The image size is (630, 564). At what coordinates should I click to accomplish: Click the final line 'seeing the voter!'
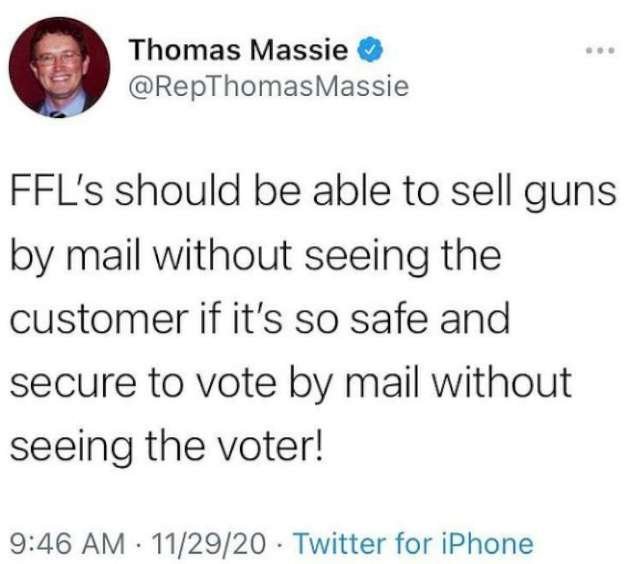pyautogui.click(x=166, y=446)
